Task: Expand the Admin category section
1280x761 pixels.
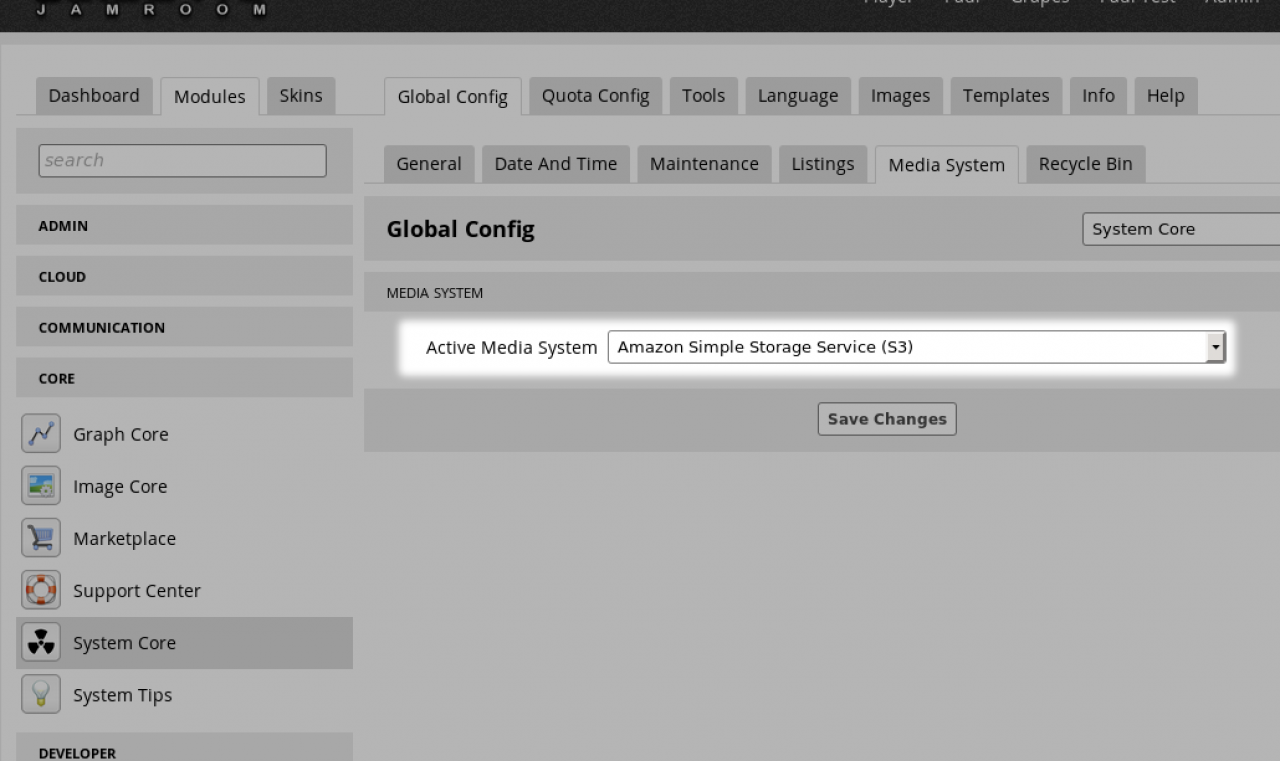Action: pyautogui.click(x=184, y=226)
